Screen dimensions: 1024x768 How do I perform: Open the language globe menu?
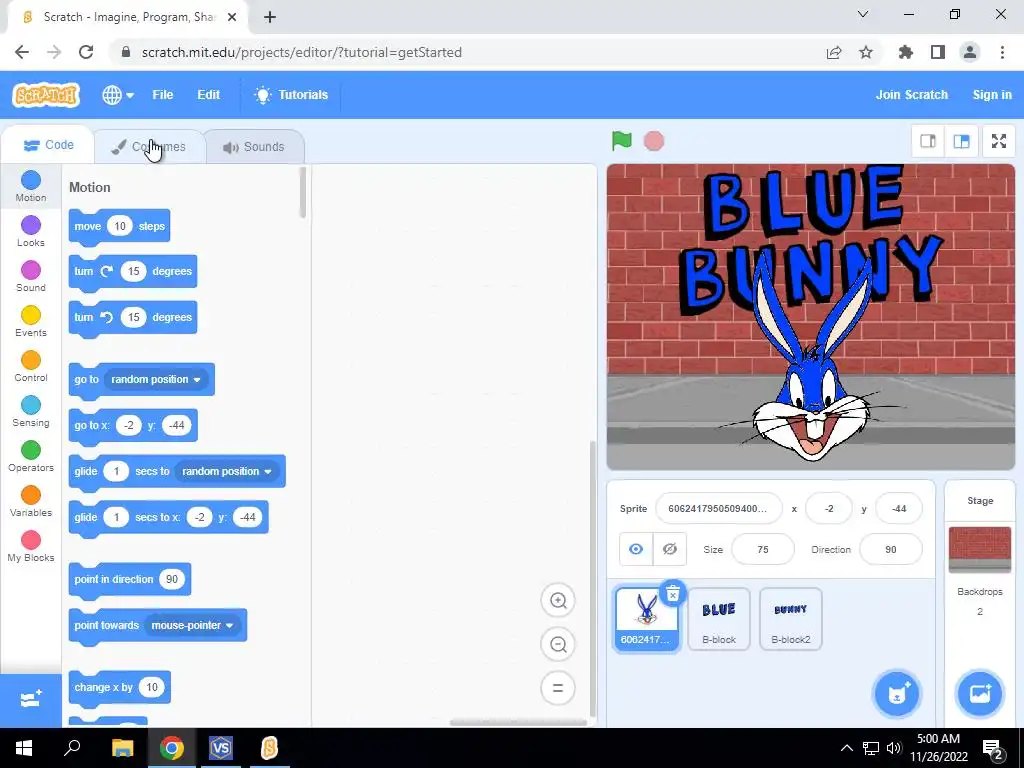pos(118,95)
